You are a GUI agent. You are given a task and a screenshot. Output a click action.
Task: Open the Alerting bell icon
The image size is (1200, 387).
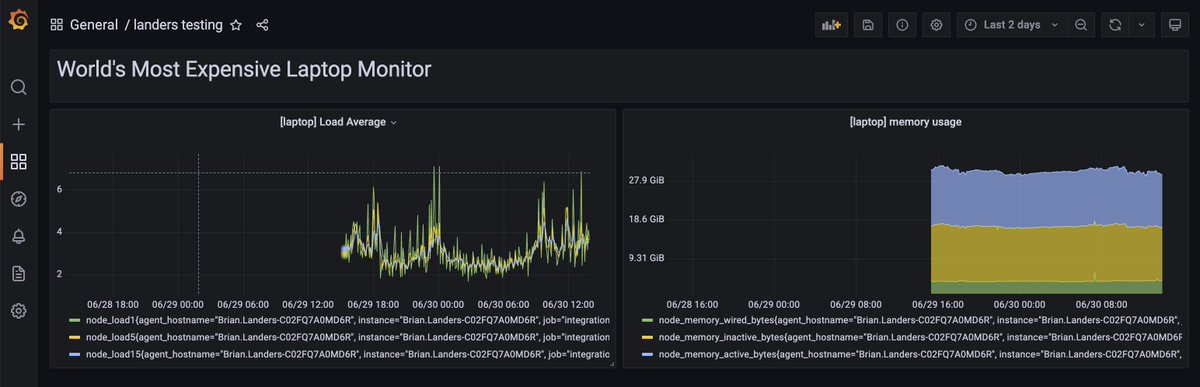click(18, 236)
